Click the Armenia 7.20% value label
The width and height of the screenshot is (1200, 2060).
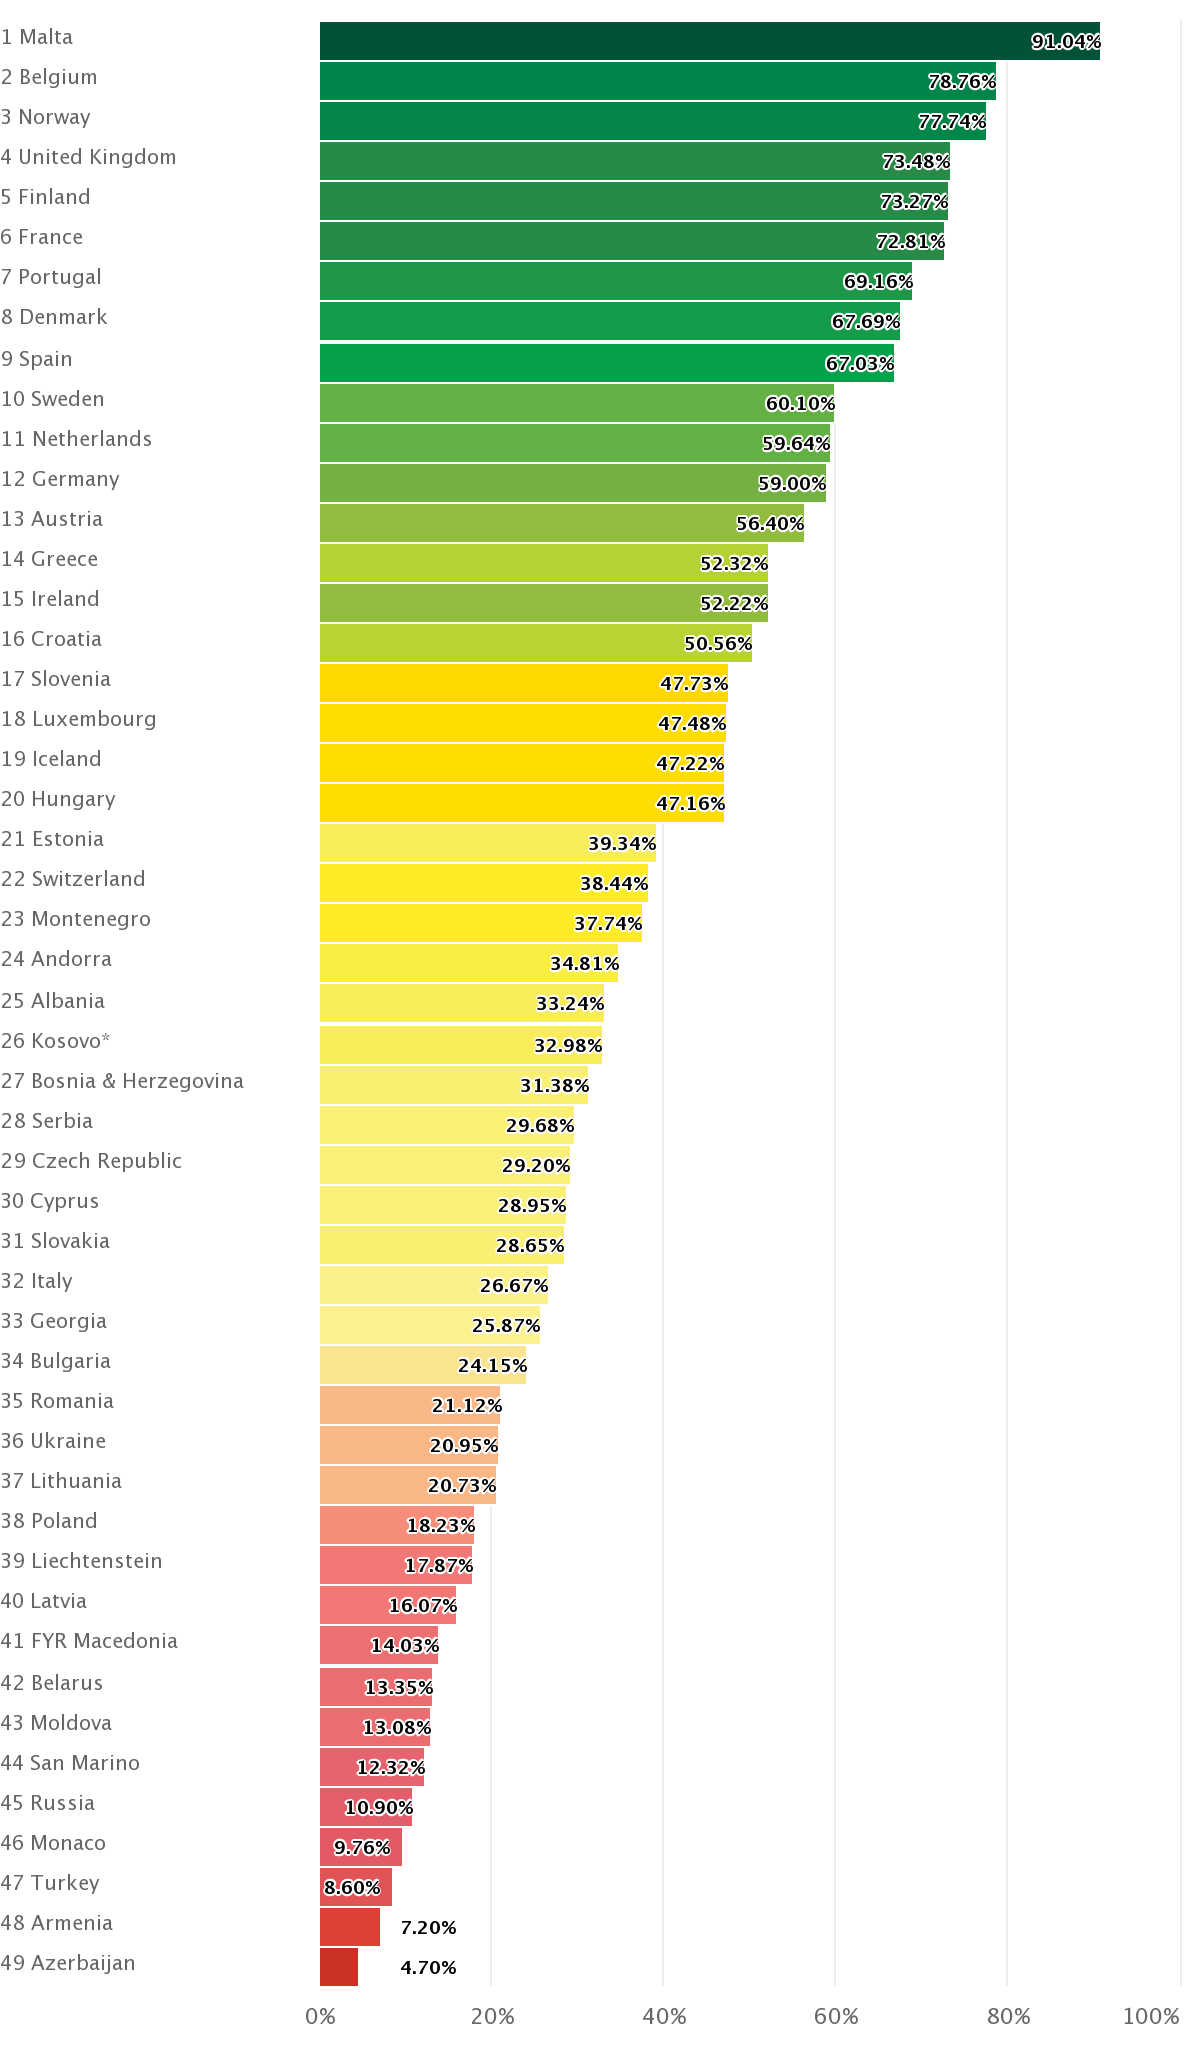(x=428, y=1927)
